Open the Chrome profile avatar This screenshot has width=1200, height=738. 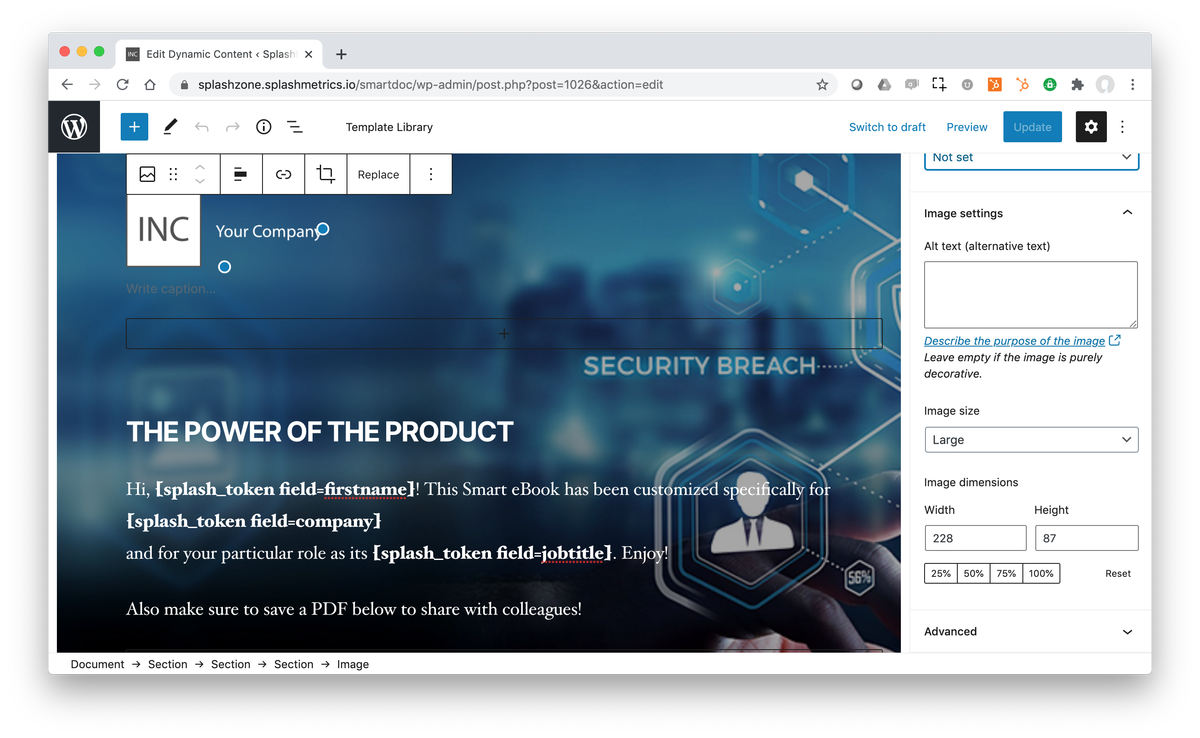tap(1105, 85)
